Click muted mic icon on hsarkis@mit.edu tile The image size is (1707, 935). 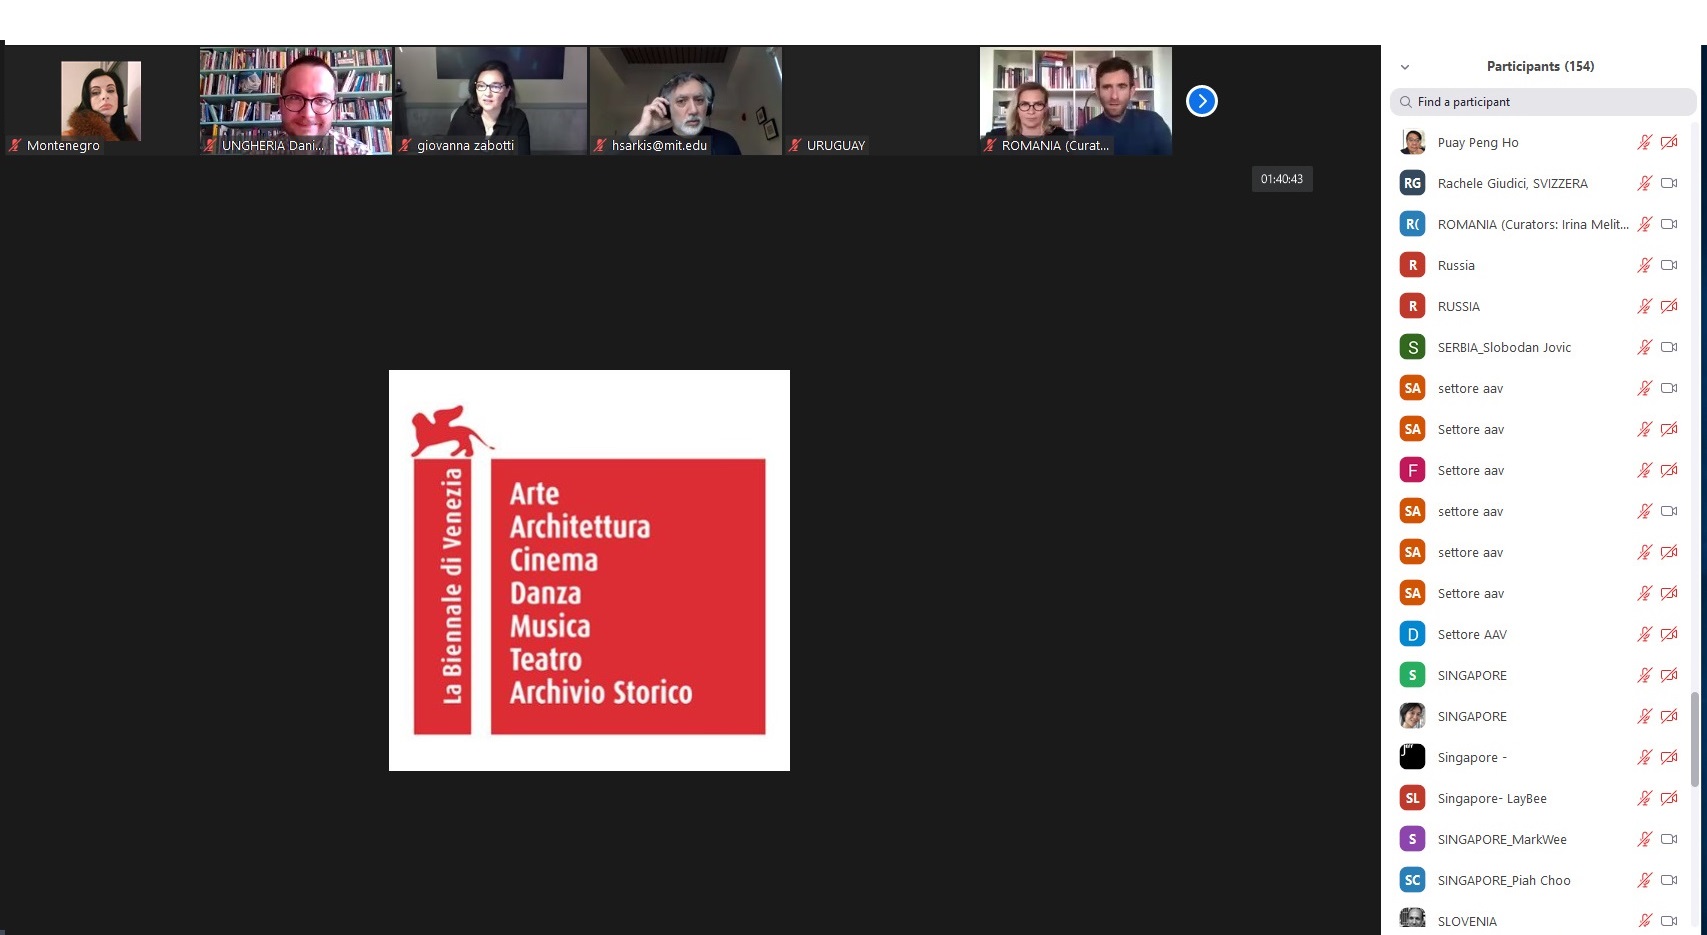(600, 145)
